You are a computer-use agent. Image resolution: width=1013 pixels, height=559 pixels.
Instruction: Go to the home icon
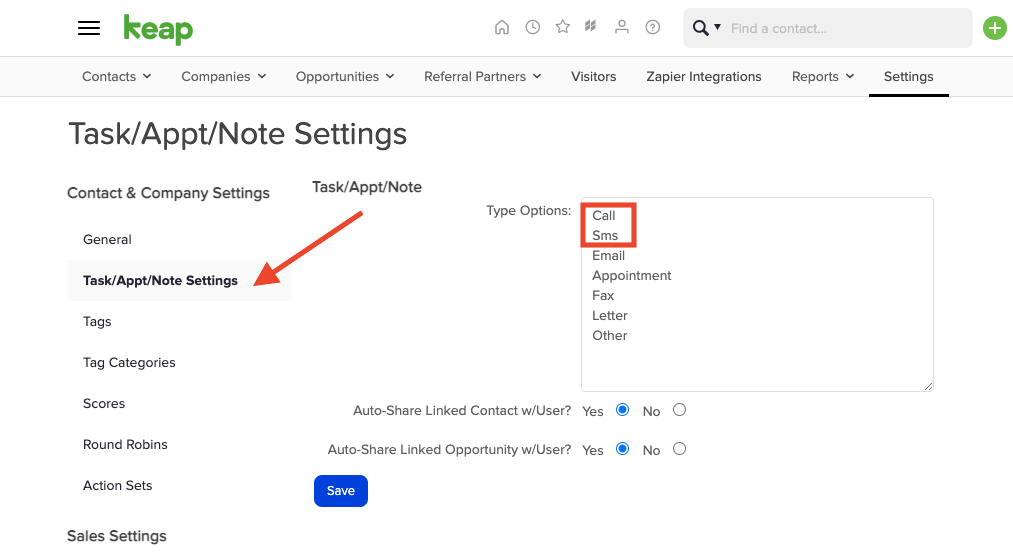click(x=502, y=27)
